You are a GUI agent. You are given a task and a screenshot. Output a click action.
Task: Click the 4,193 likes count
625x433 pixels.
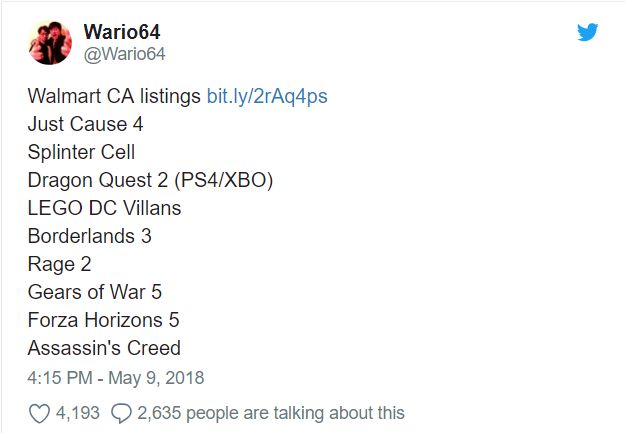[77, 412]
